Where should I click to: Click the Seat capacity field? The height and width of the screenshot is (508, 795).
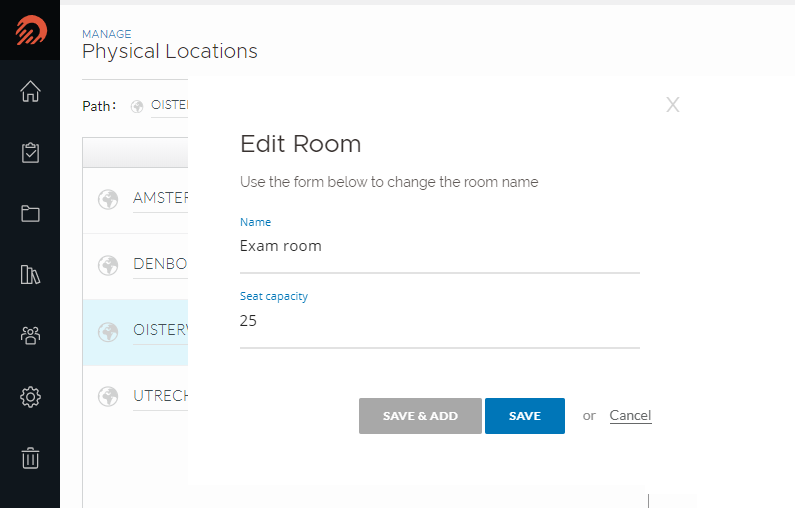tap(440, 321)
